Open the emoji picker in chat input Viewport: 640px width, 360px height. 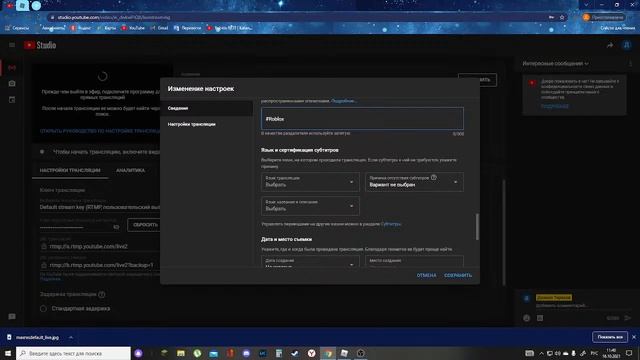click(x=527, y=318)
